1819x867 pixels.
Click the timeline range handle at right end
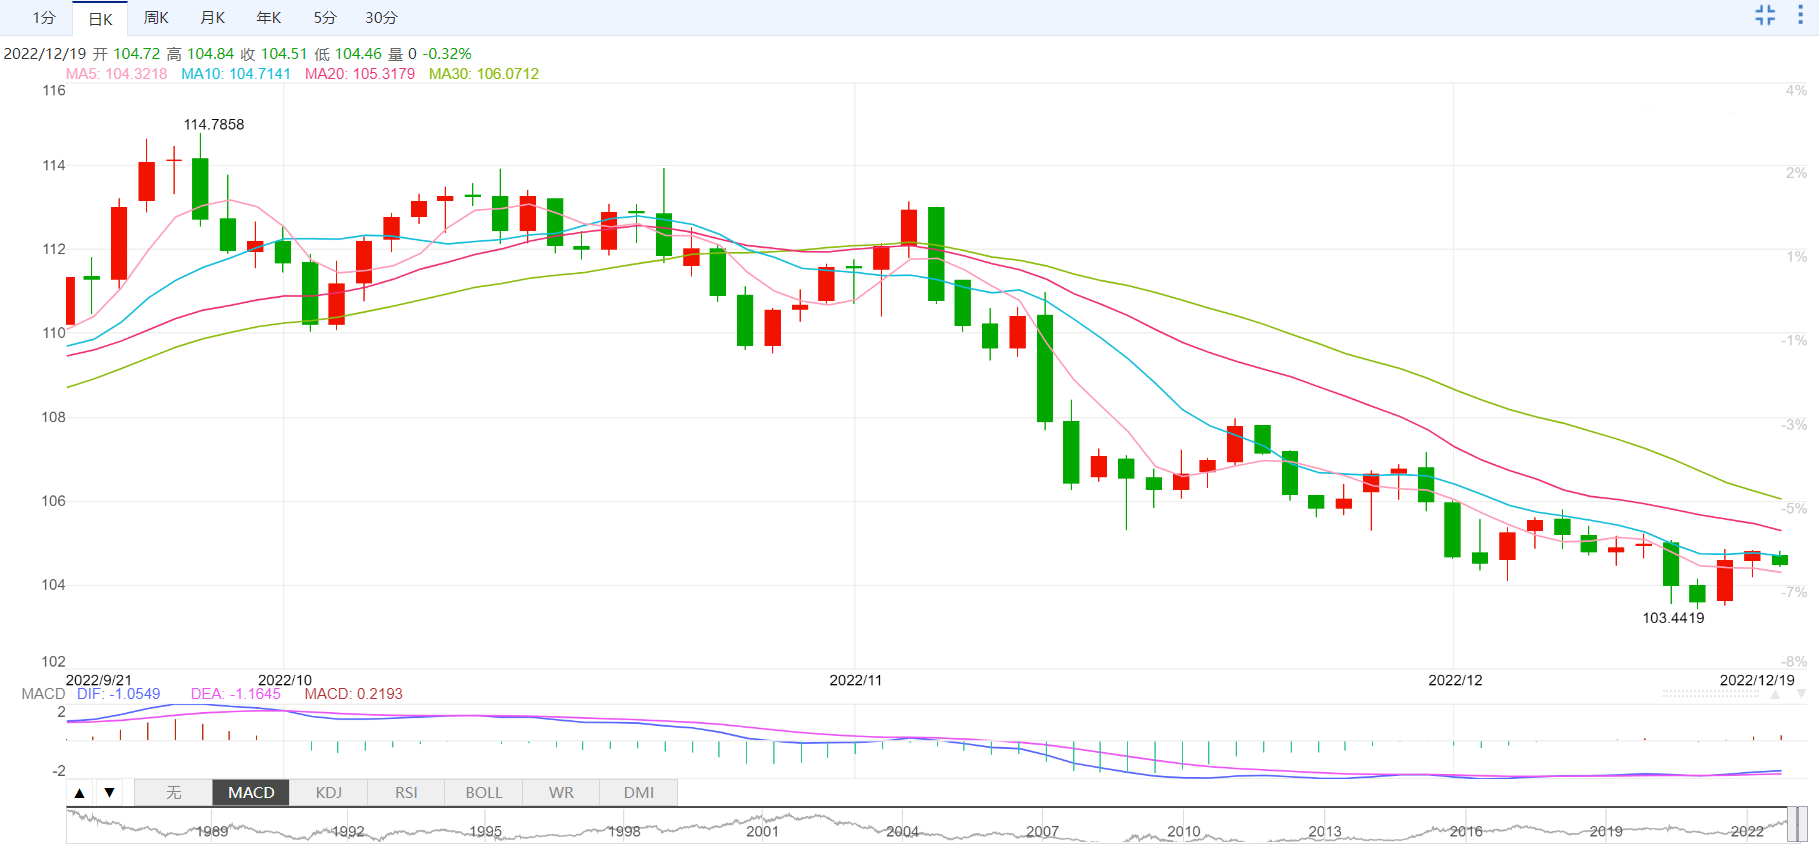(x=1797, y=825)
